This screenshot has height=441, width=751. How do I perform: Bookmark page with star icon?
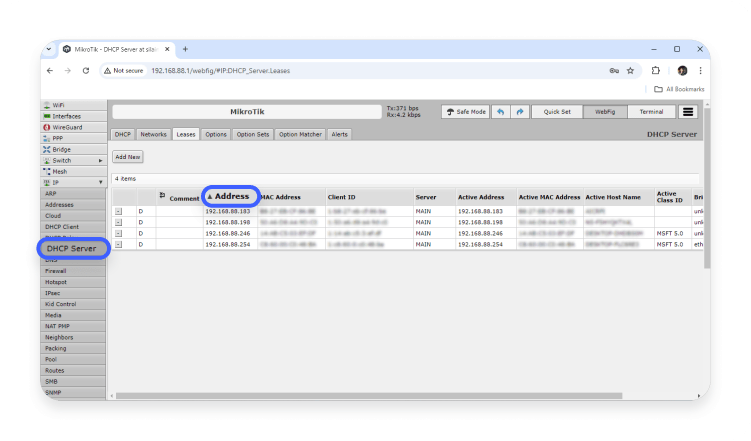(x=630, y=71)
